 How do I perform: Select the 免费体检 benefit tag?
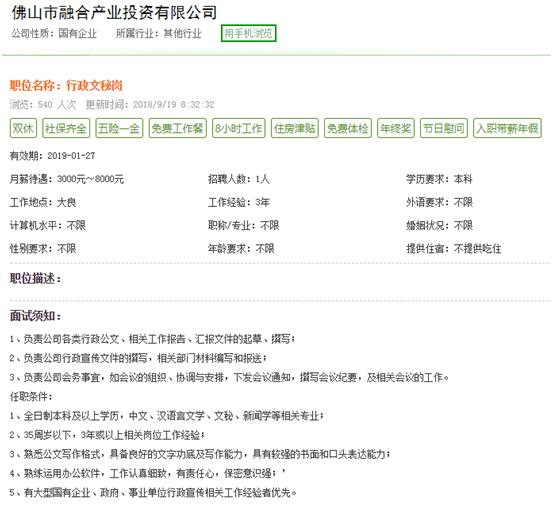click(348, 128)
